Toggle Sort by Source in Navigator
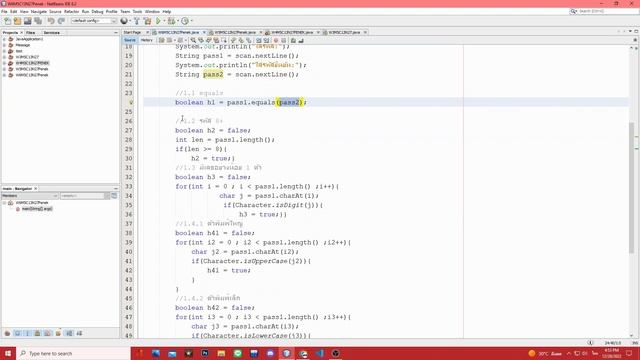 click(x=79, y=333)
